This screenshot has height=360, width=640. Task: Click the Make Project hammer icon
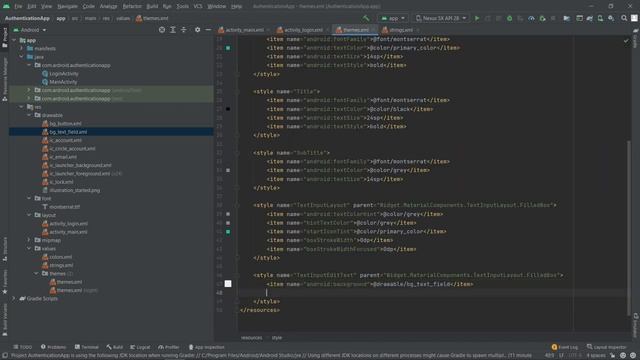366,18
